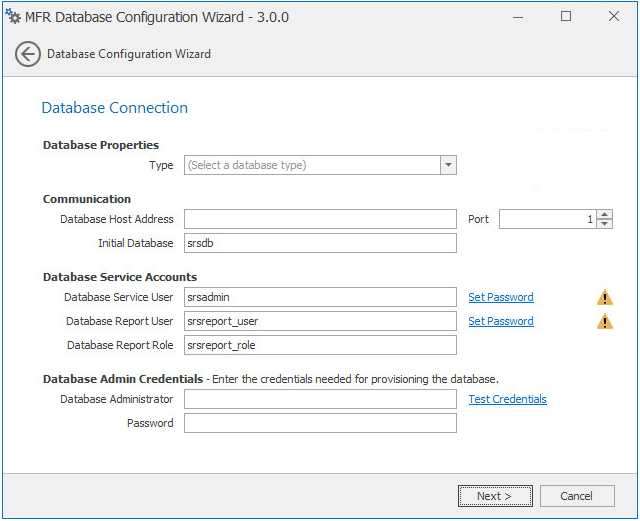
Task: Set Password for Database Service User
Action: pos(501,297)
